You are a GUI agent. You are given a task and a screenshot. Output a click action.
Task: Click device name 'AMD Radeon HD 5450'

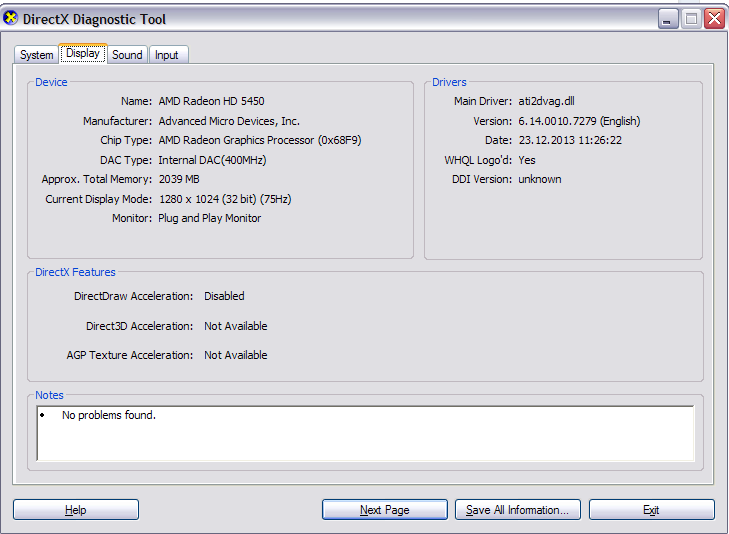click(x=212, y=101)
